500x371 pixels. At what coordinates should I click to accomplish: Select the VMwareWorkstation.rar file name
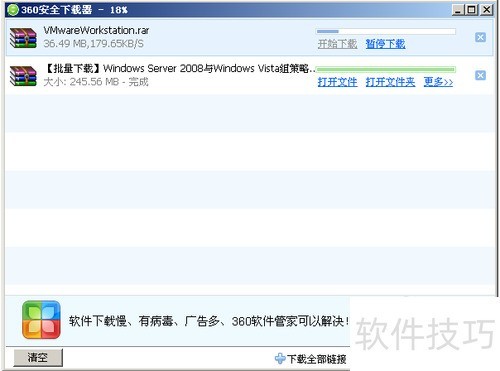[96, 30]
